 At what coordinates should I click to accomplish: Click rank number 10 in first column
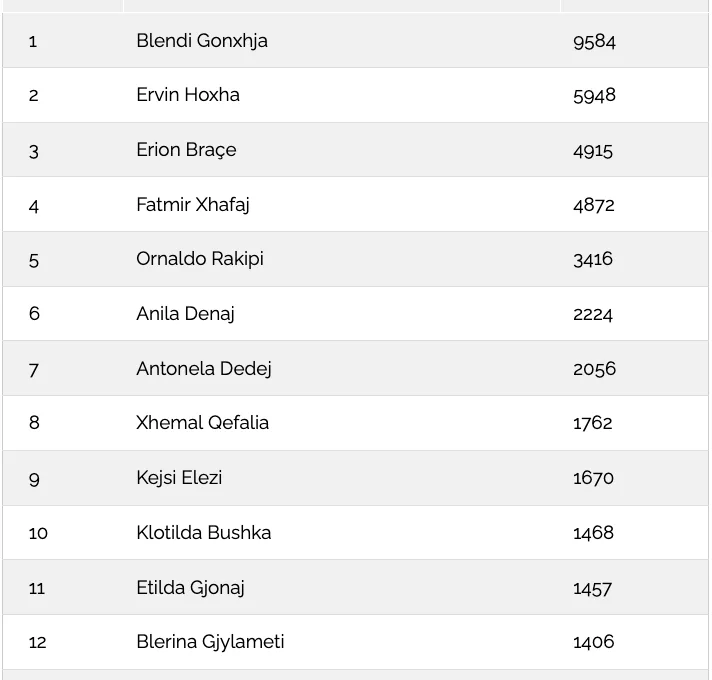pos(38,533)
